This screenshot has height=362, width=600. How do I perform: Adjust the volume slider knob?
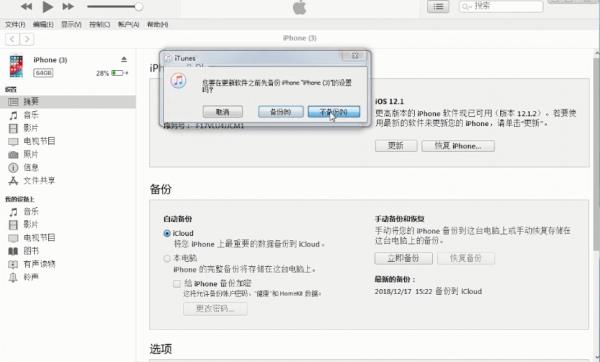(139, 7)
